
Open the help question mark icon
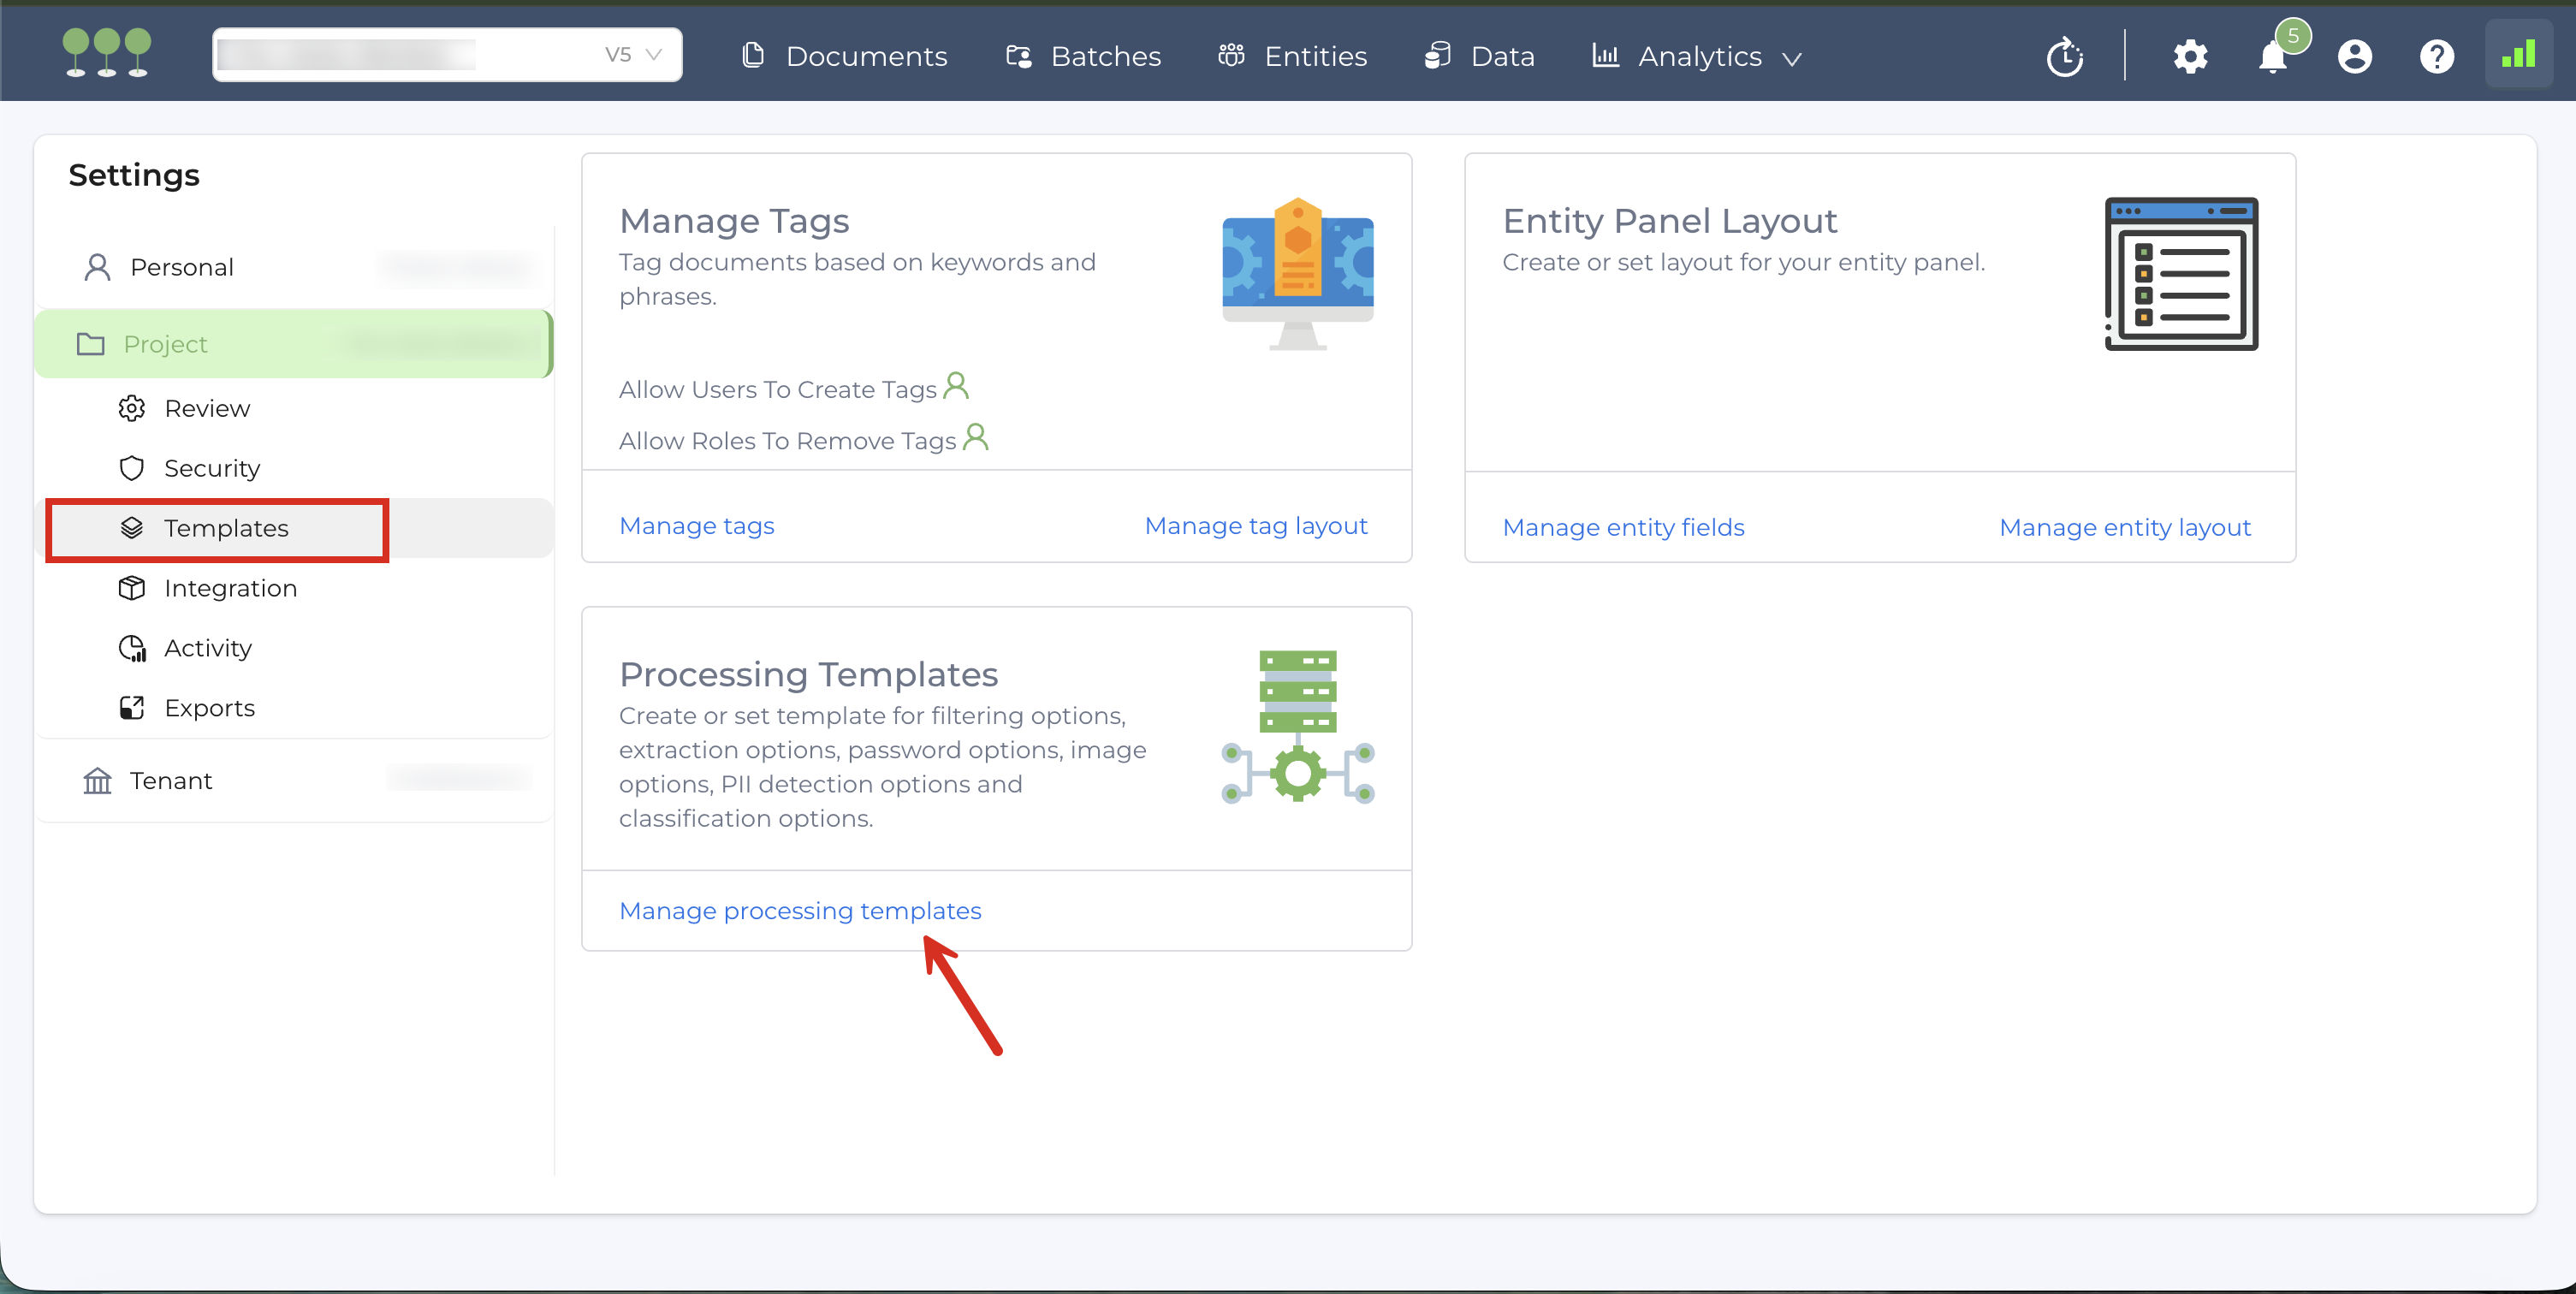coord(2436,56)
